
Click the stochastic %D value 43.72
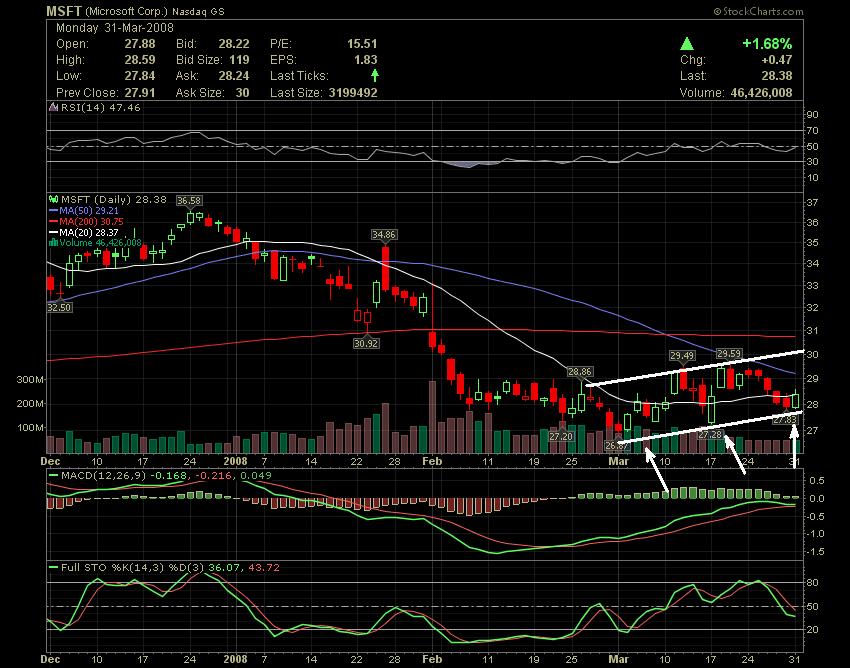click(x=264, y=568)
